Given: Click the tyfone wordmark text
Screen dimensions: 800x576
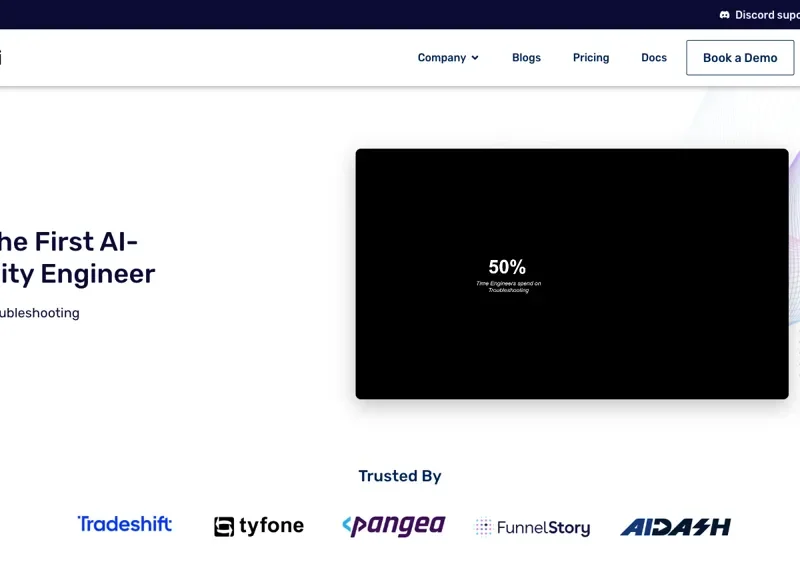Looking at the screenshot, I should 271,526.
